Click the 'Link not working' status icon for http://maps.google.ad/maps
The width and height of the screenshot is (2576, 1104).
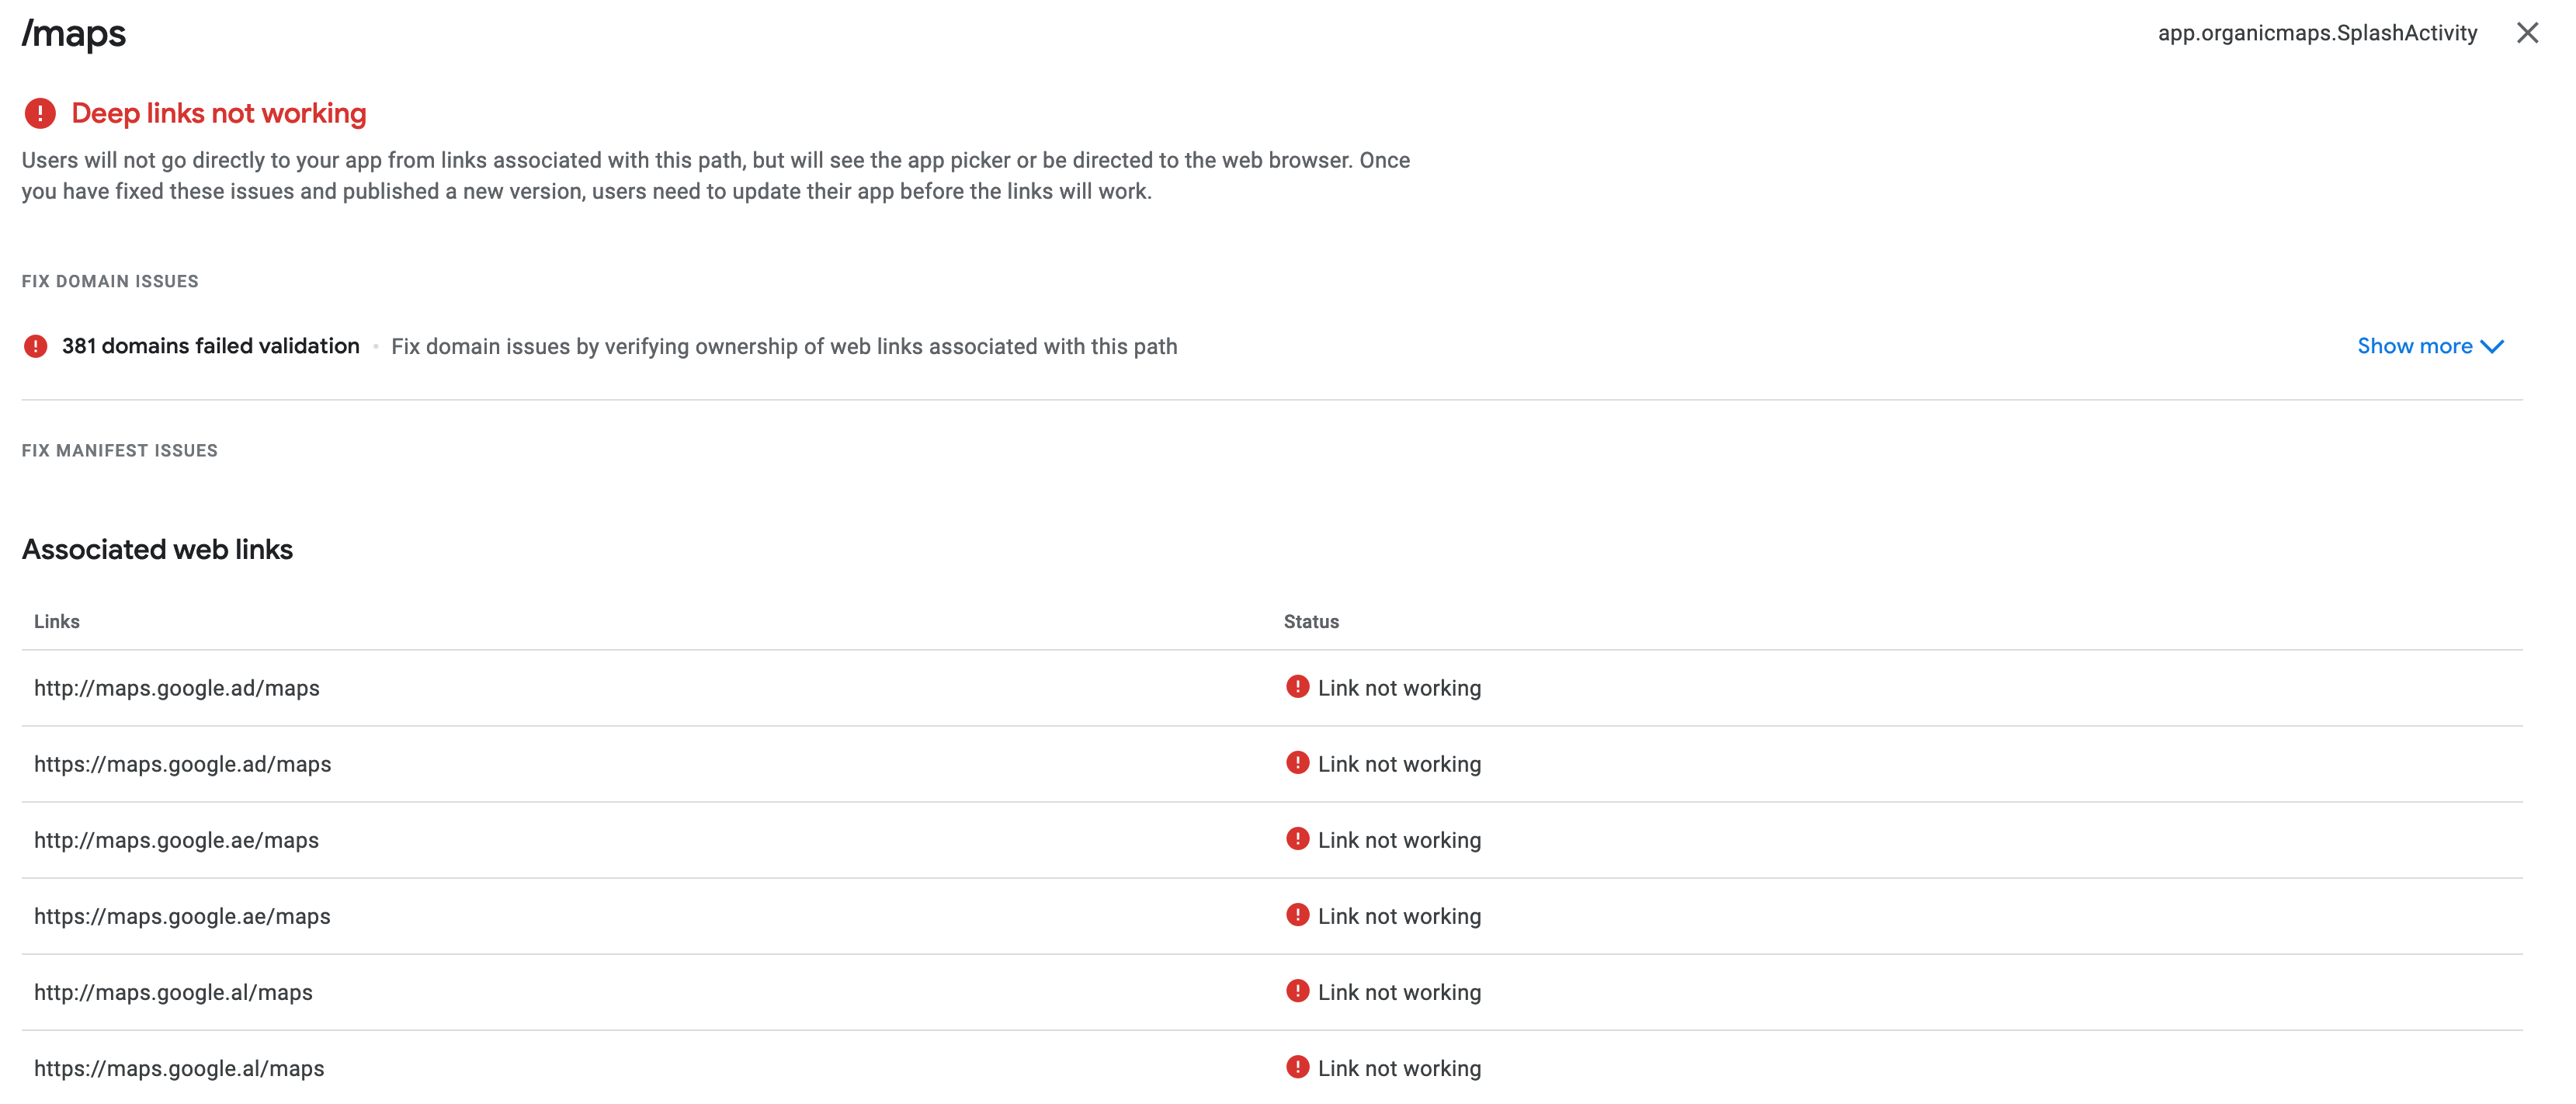pyautogui.click(x=1297, y=687)
